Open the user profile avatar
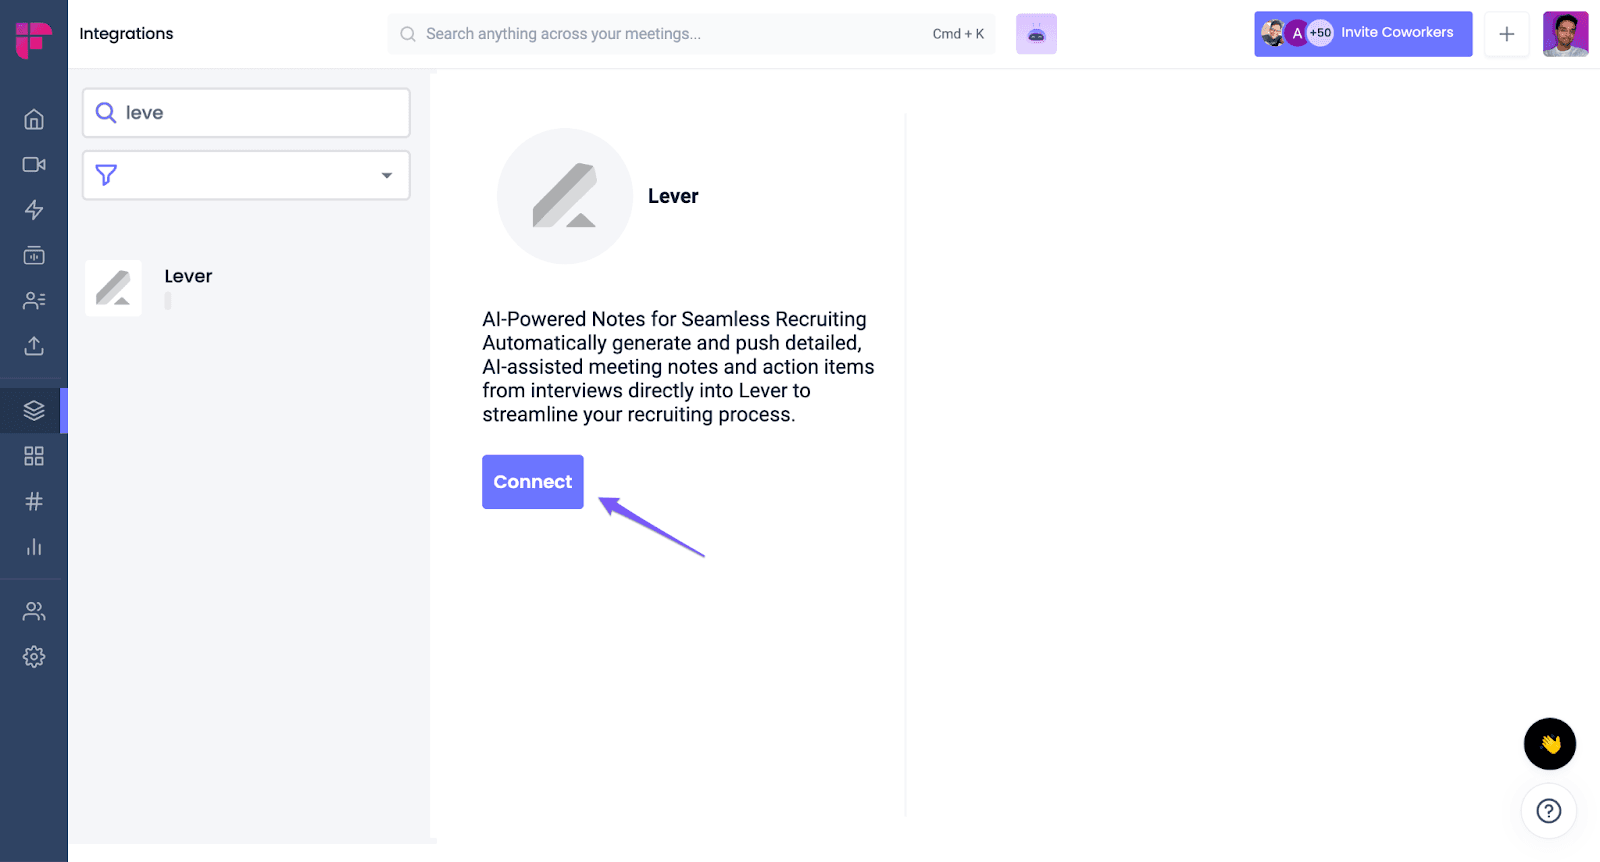The height and width of the screenshot is (862, 1600). [1566, 34]
